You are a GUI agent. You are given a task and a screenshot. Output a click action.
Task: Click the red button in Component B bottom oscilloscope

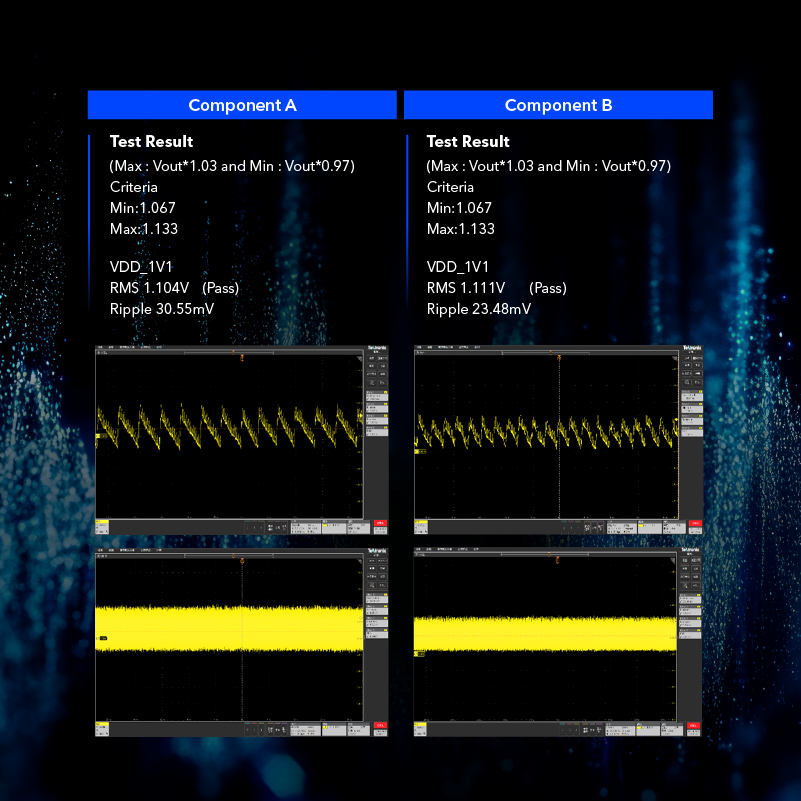(692, 725)
